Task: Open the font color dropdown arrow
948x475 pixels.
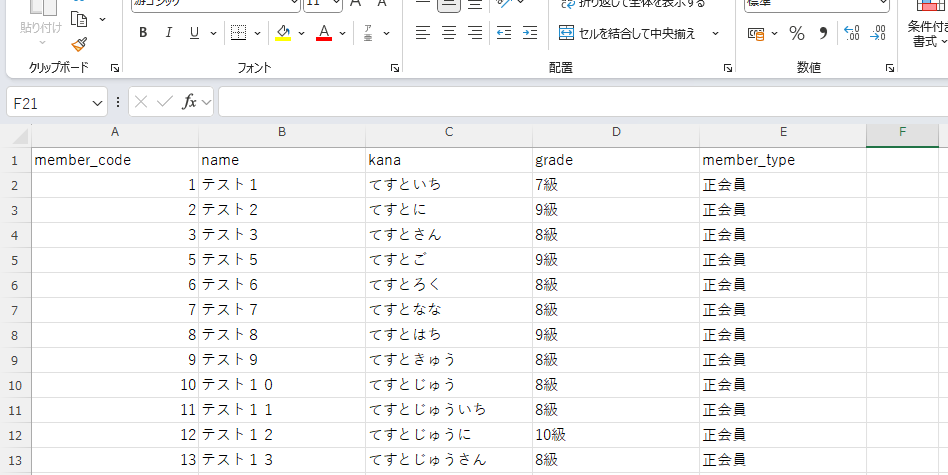Action: [x=343, y=33]
